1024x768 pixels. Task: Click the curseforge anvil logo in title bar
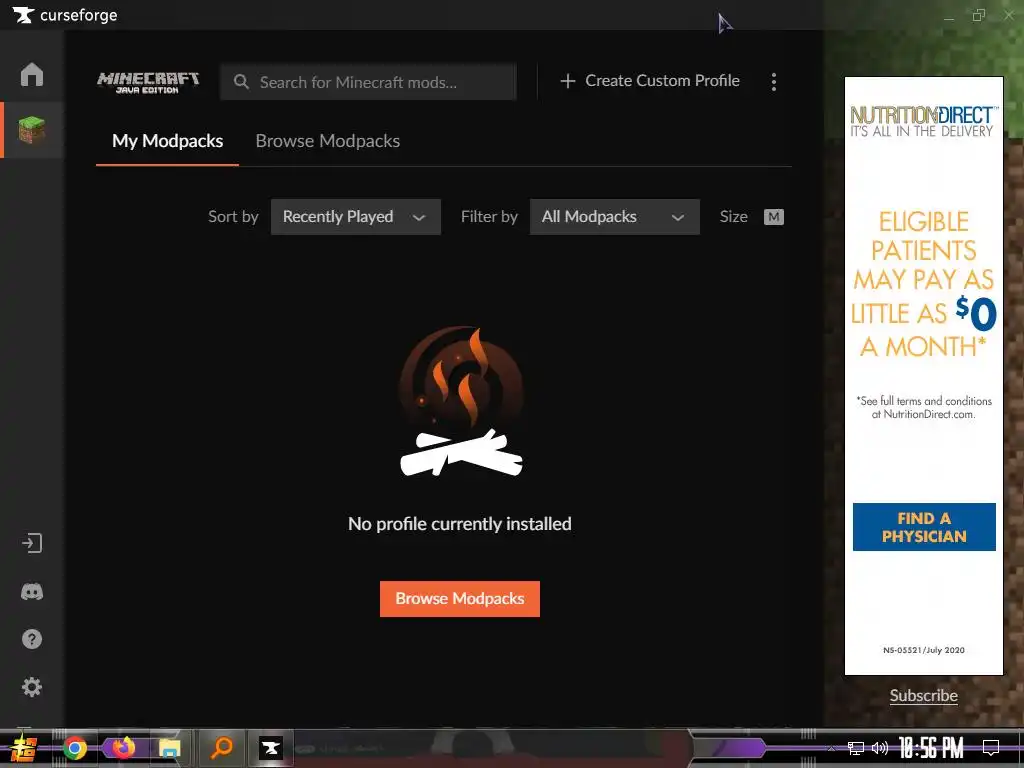23,15
